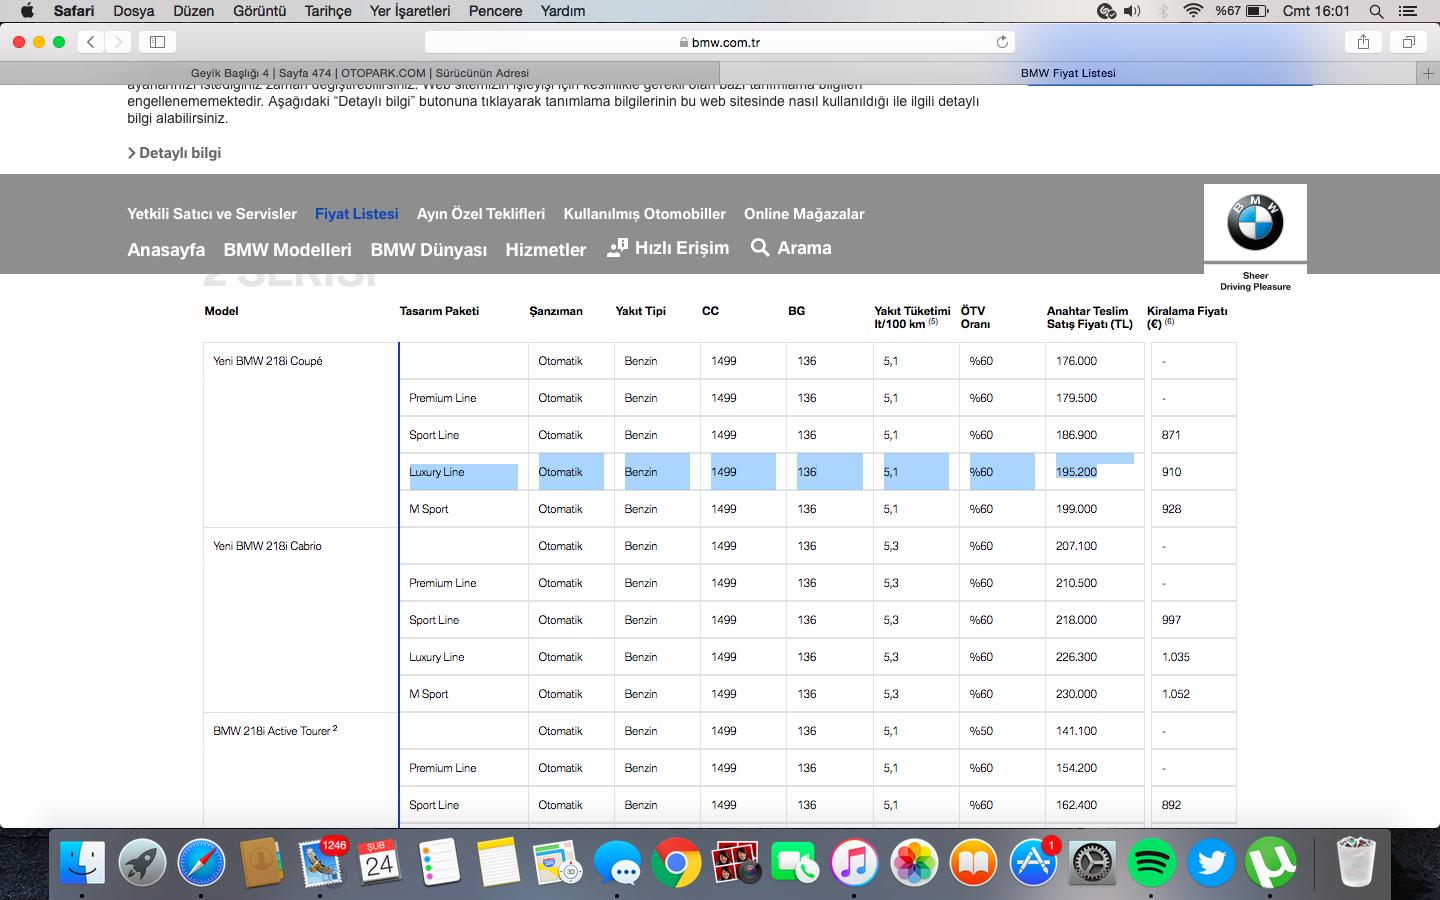The width and height of the screenshot is (1440, 900).
Task: Open Reminders icon in Dock
Action: [x=439, y=863]
